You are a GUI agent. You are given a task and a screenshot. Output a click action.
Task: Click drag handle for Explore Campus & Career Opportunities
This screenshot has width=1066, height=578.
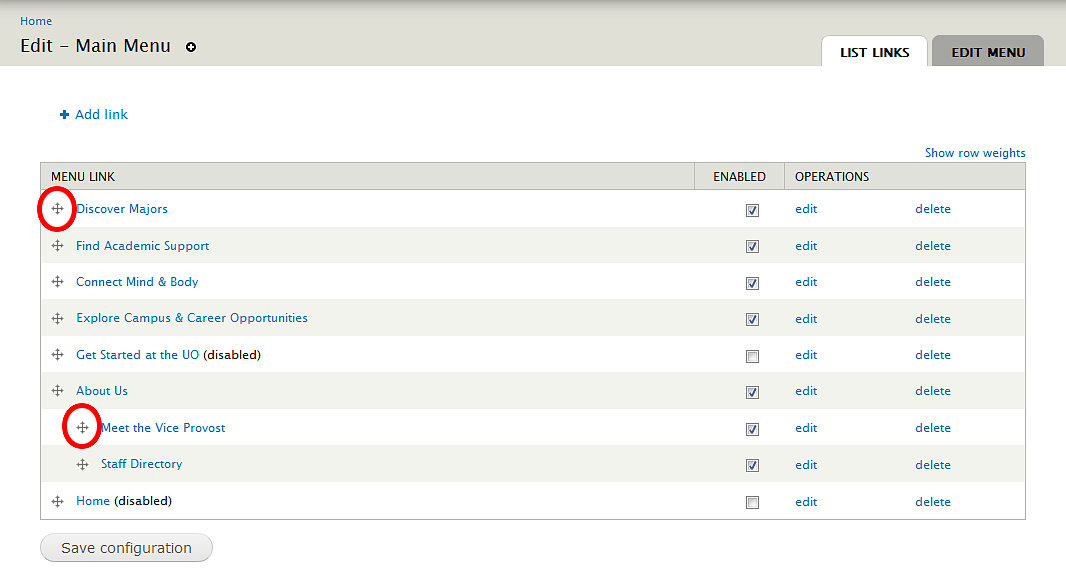click(x=57, y=319)
